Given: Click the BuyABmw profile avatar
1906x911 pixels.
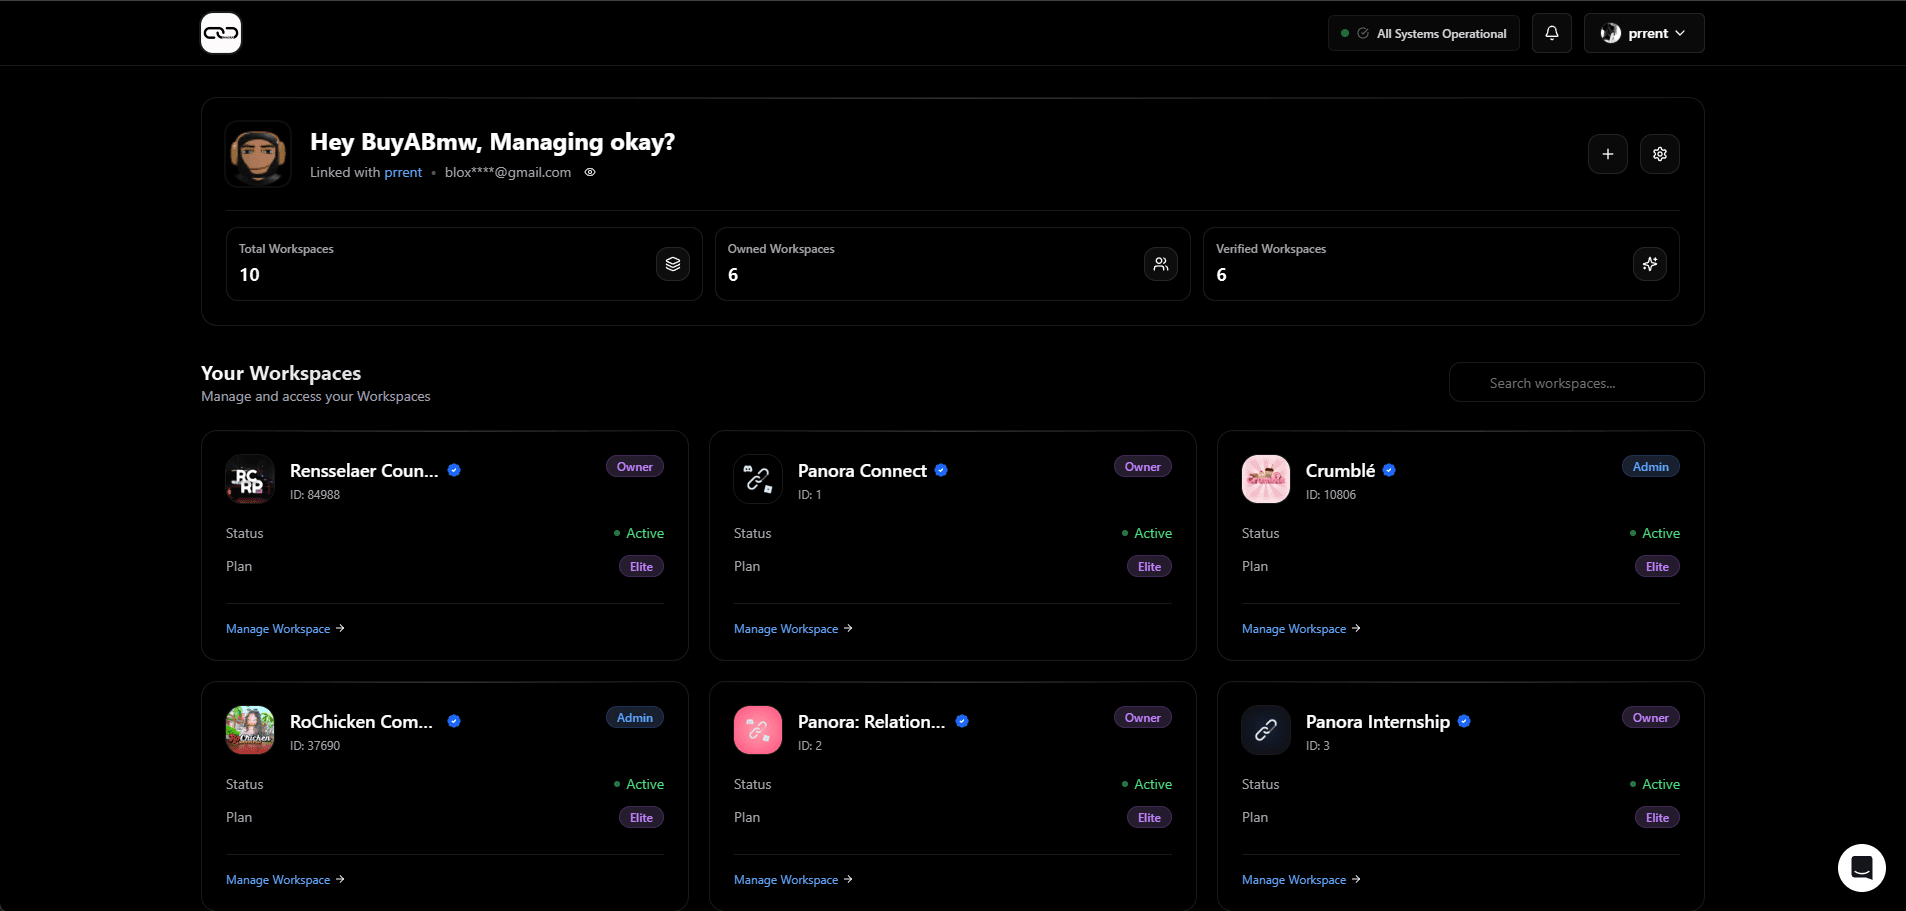Looking at the screenshot, I should pyautogui.click(x=257, y=153).
